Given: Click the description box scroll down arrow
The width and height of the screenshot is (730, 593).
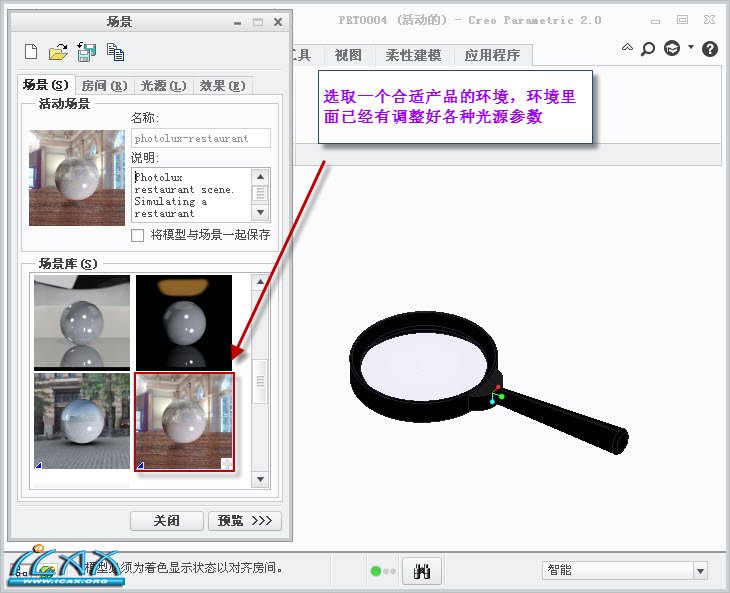Looking at the screenshot, I should pos(261,213).
